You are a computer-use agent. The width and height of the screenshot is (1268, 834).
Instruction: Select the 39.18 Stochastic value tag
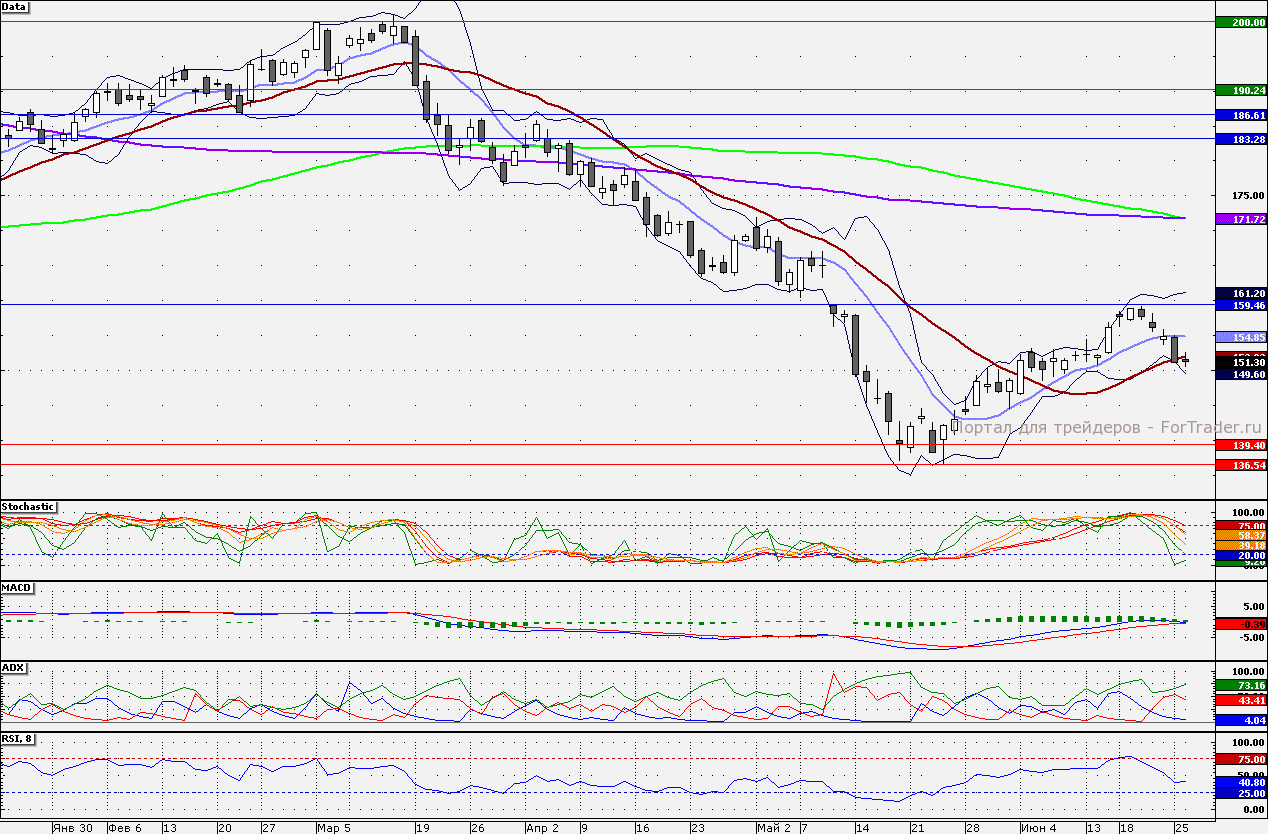pyautogui.click(x=1240, y=545)
